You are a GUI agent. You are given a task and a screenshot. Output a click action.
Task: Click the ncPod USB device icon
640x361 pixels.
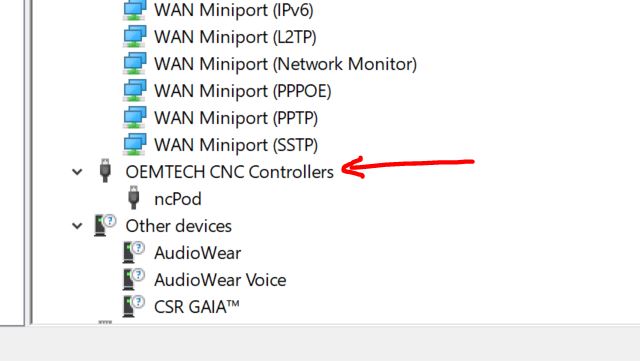click(133, 198)
